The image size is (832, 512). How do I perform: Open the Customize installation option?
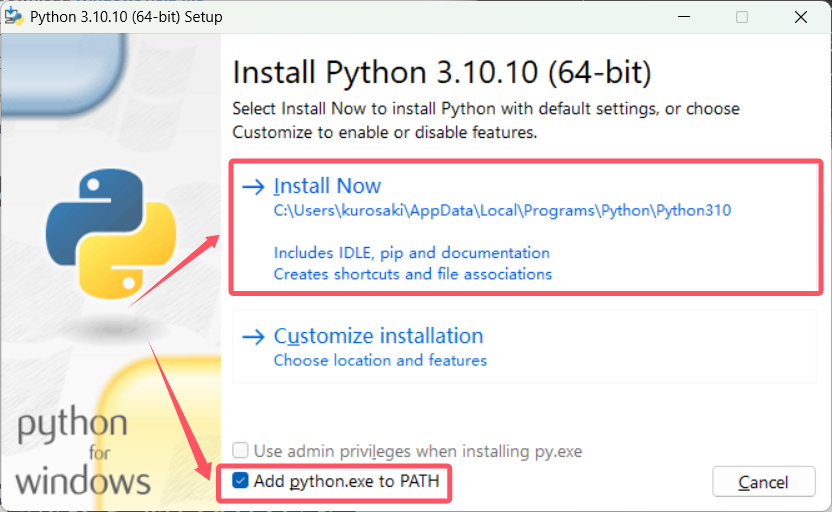point(378,336)
